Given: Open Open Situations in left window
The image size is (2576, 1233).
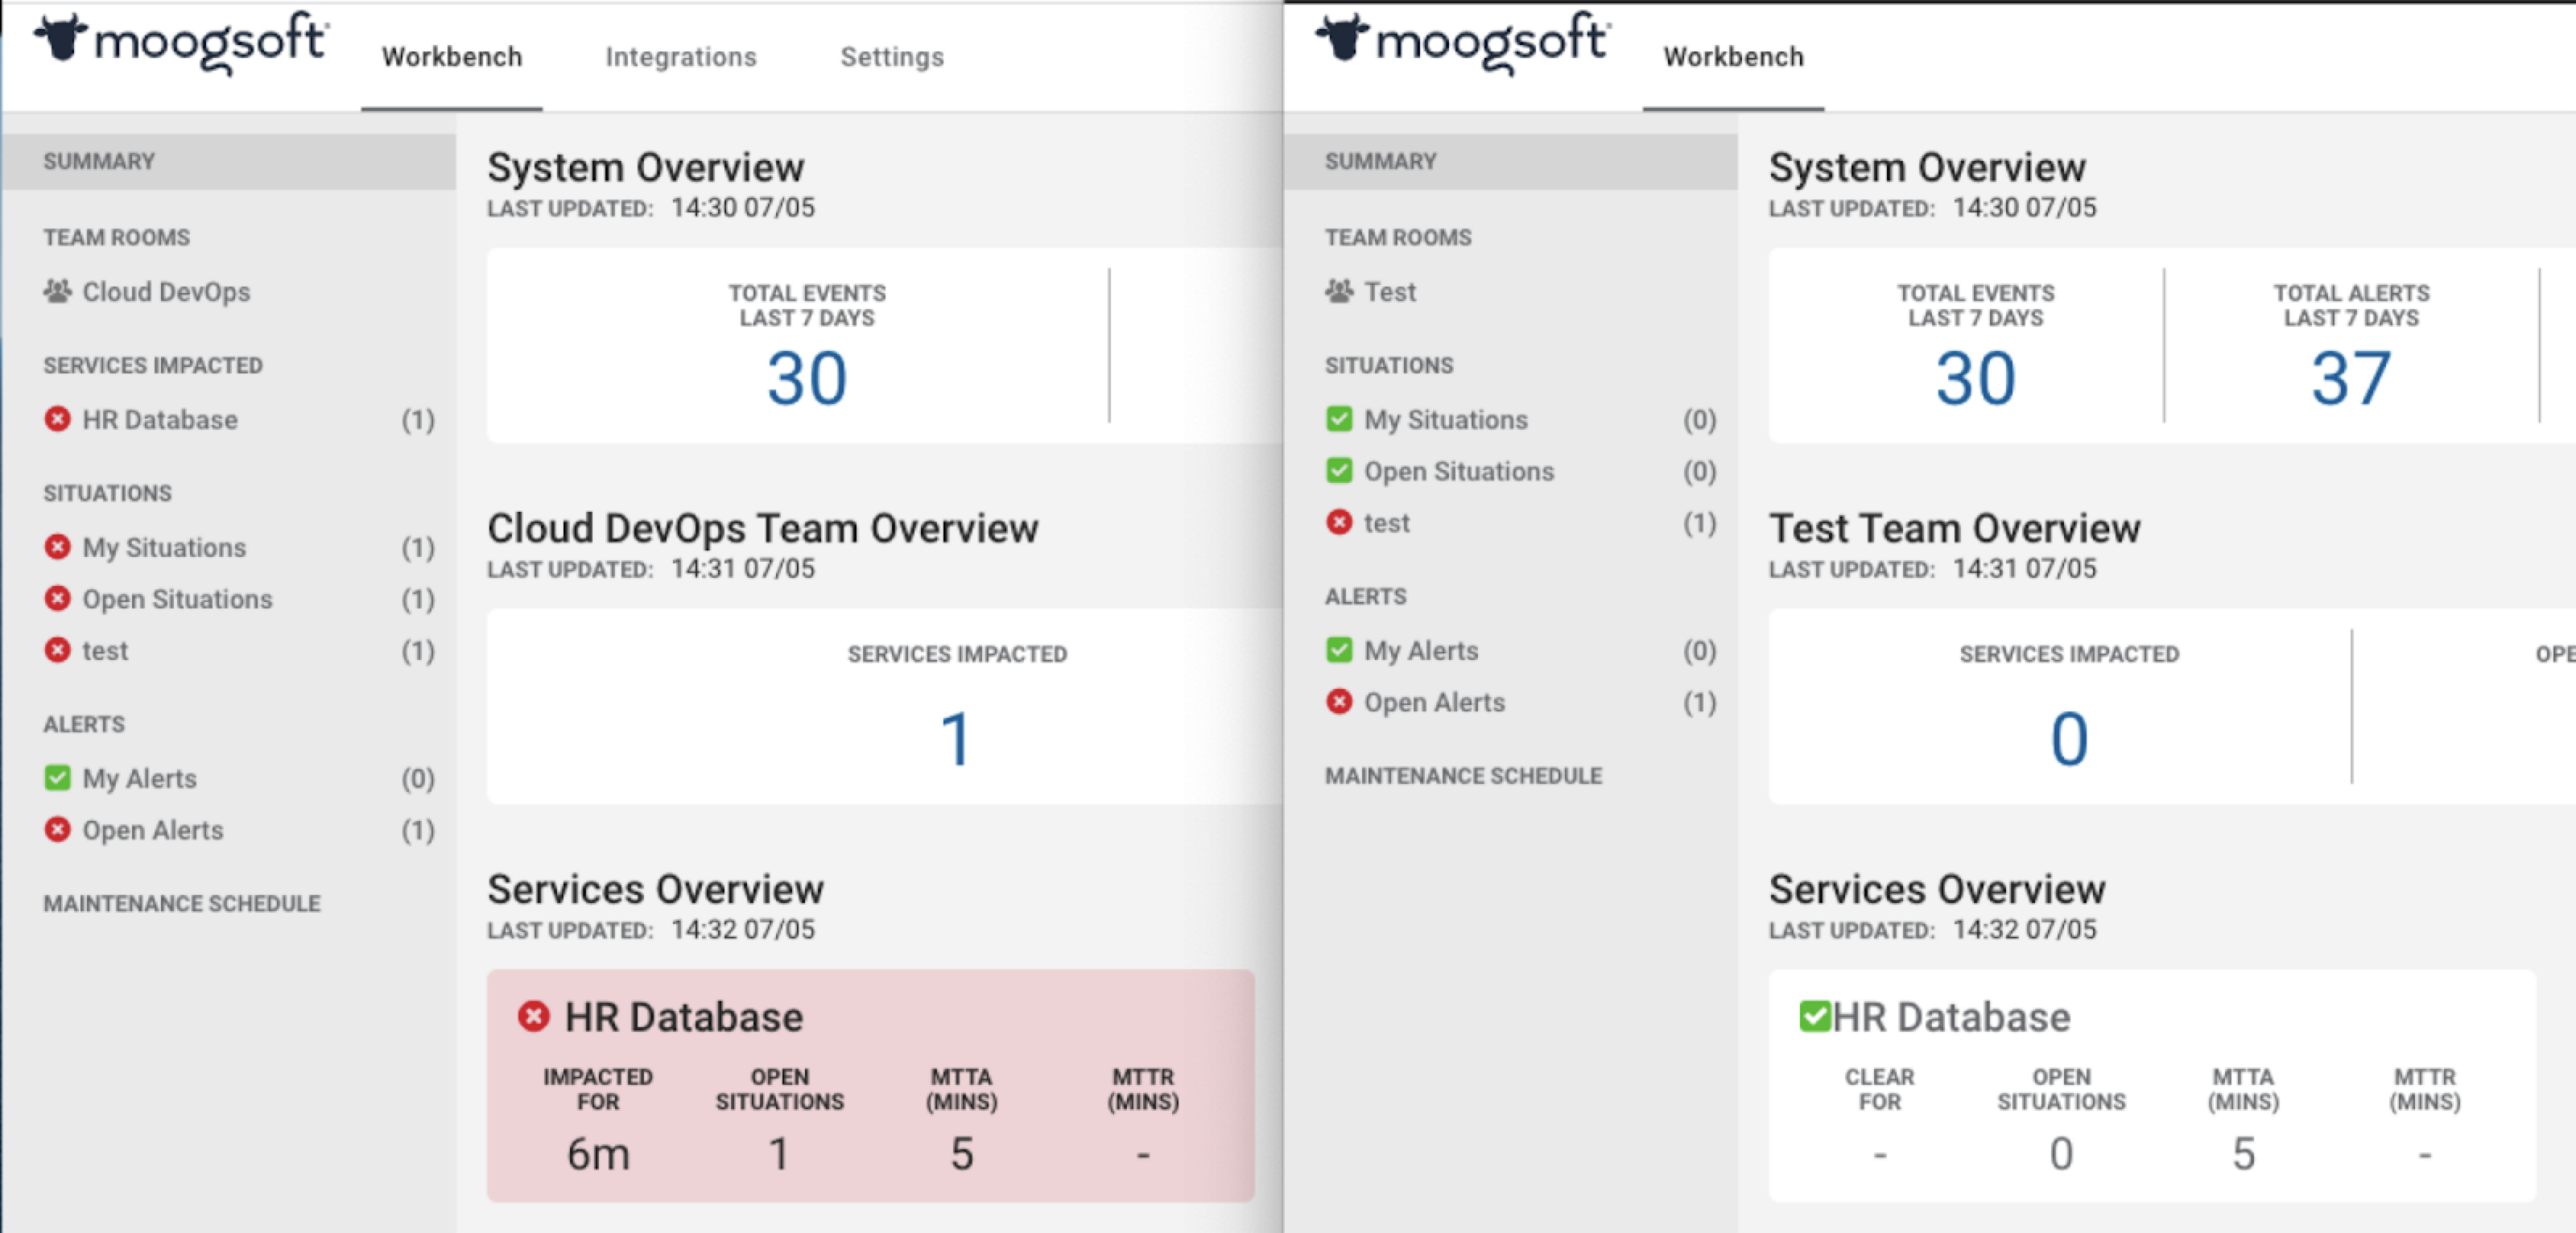Looking at the screenshot, I should pyautogui.click(x=177, y=599).
